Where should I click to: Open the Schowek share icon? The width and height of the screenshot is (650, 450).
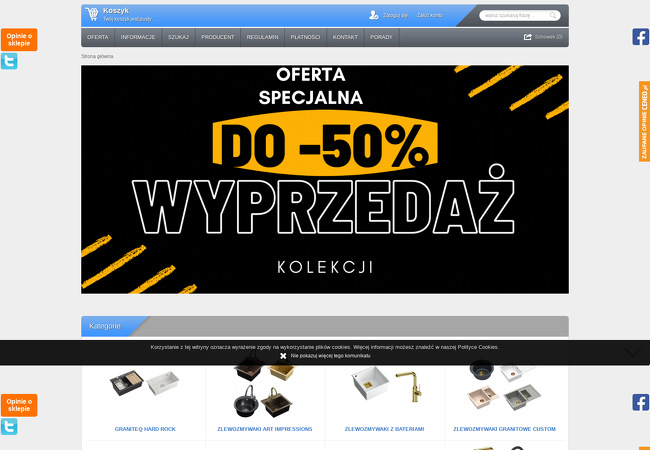(527, 37)
